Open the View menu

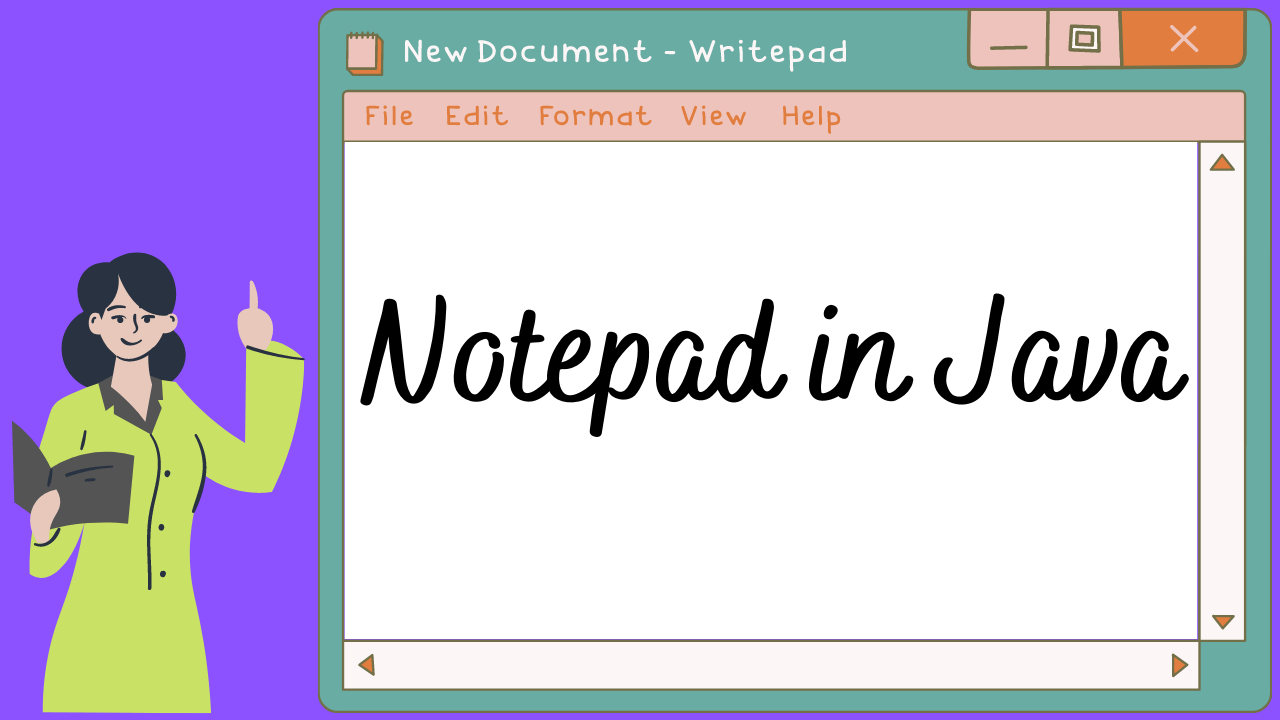(x=714, y=116)
